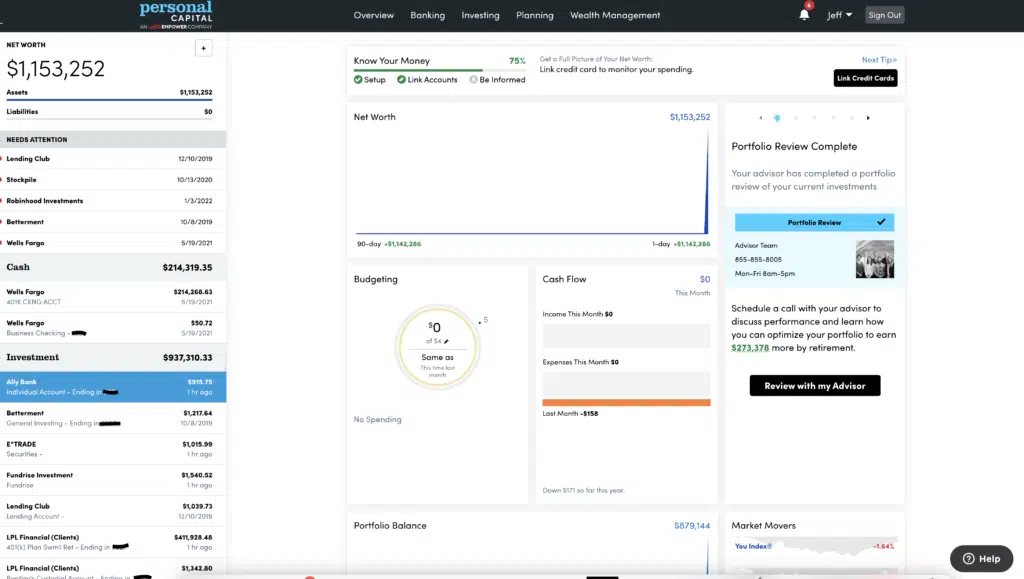Click Review with my Advisor button
Image resolution: width=1024 pixels, height=579 pixels.
[x=814, y=385]
